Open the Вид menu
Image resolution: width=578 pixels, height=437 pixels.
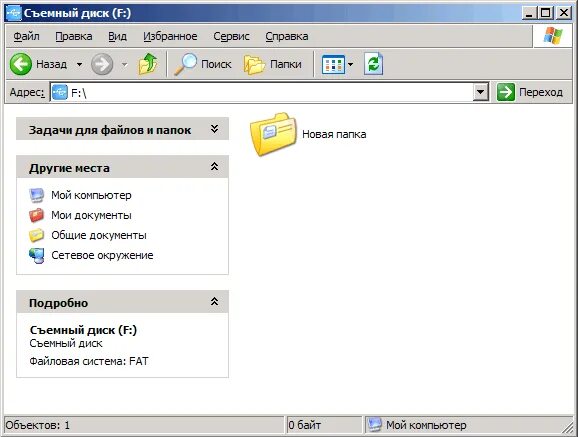pos(118,36)
